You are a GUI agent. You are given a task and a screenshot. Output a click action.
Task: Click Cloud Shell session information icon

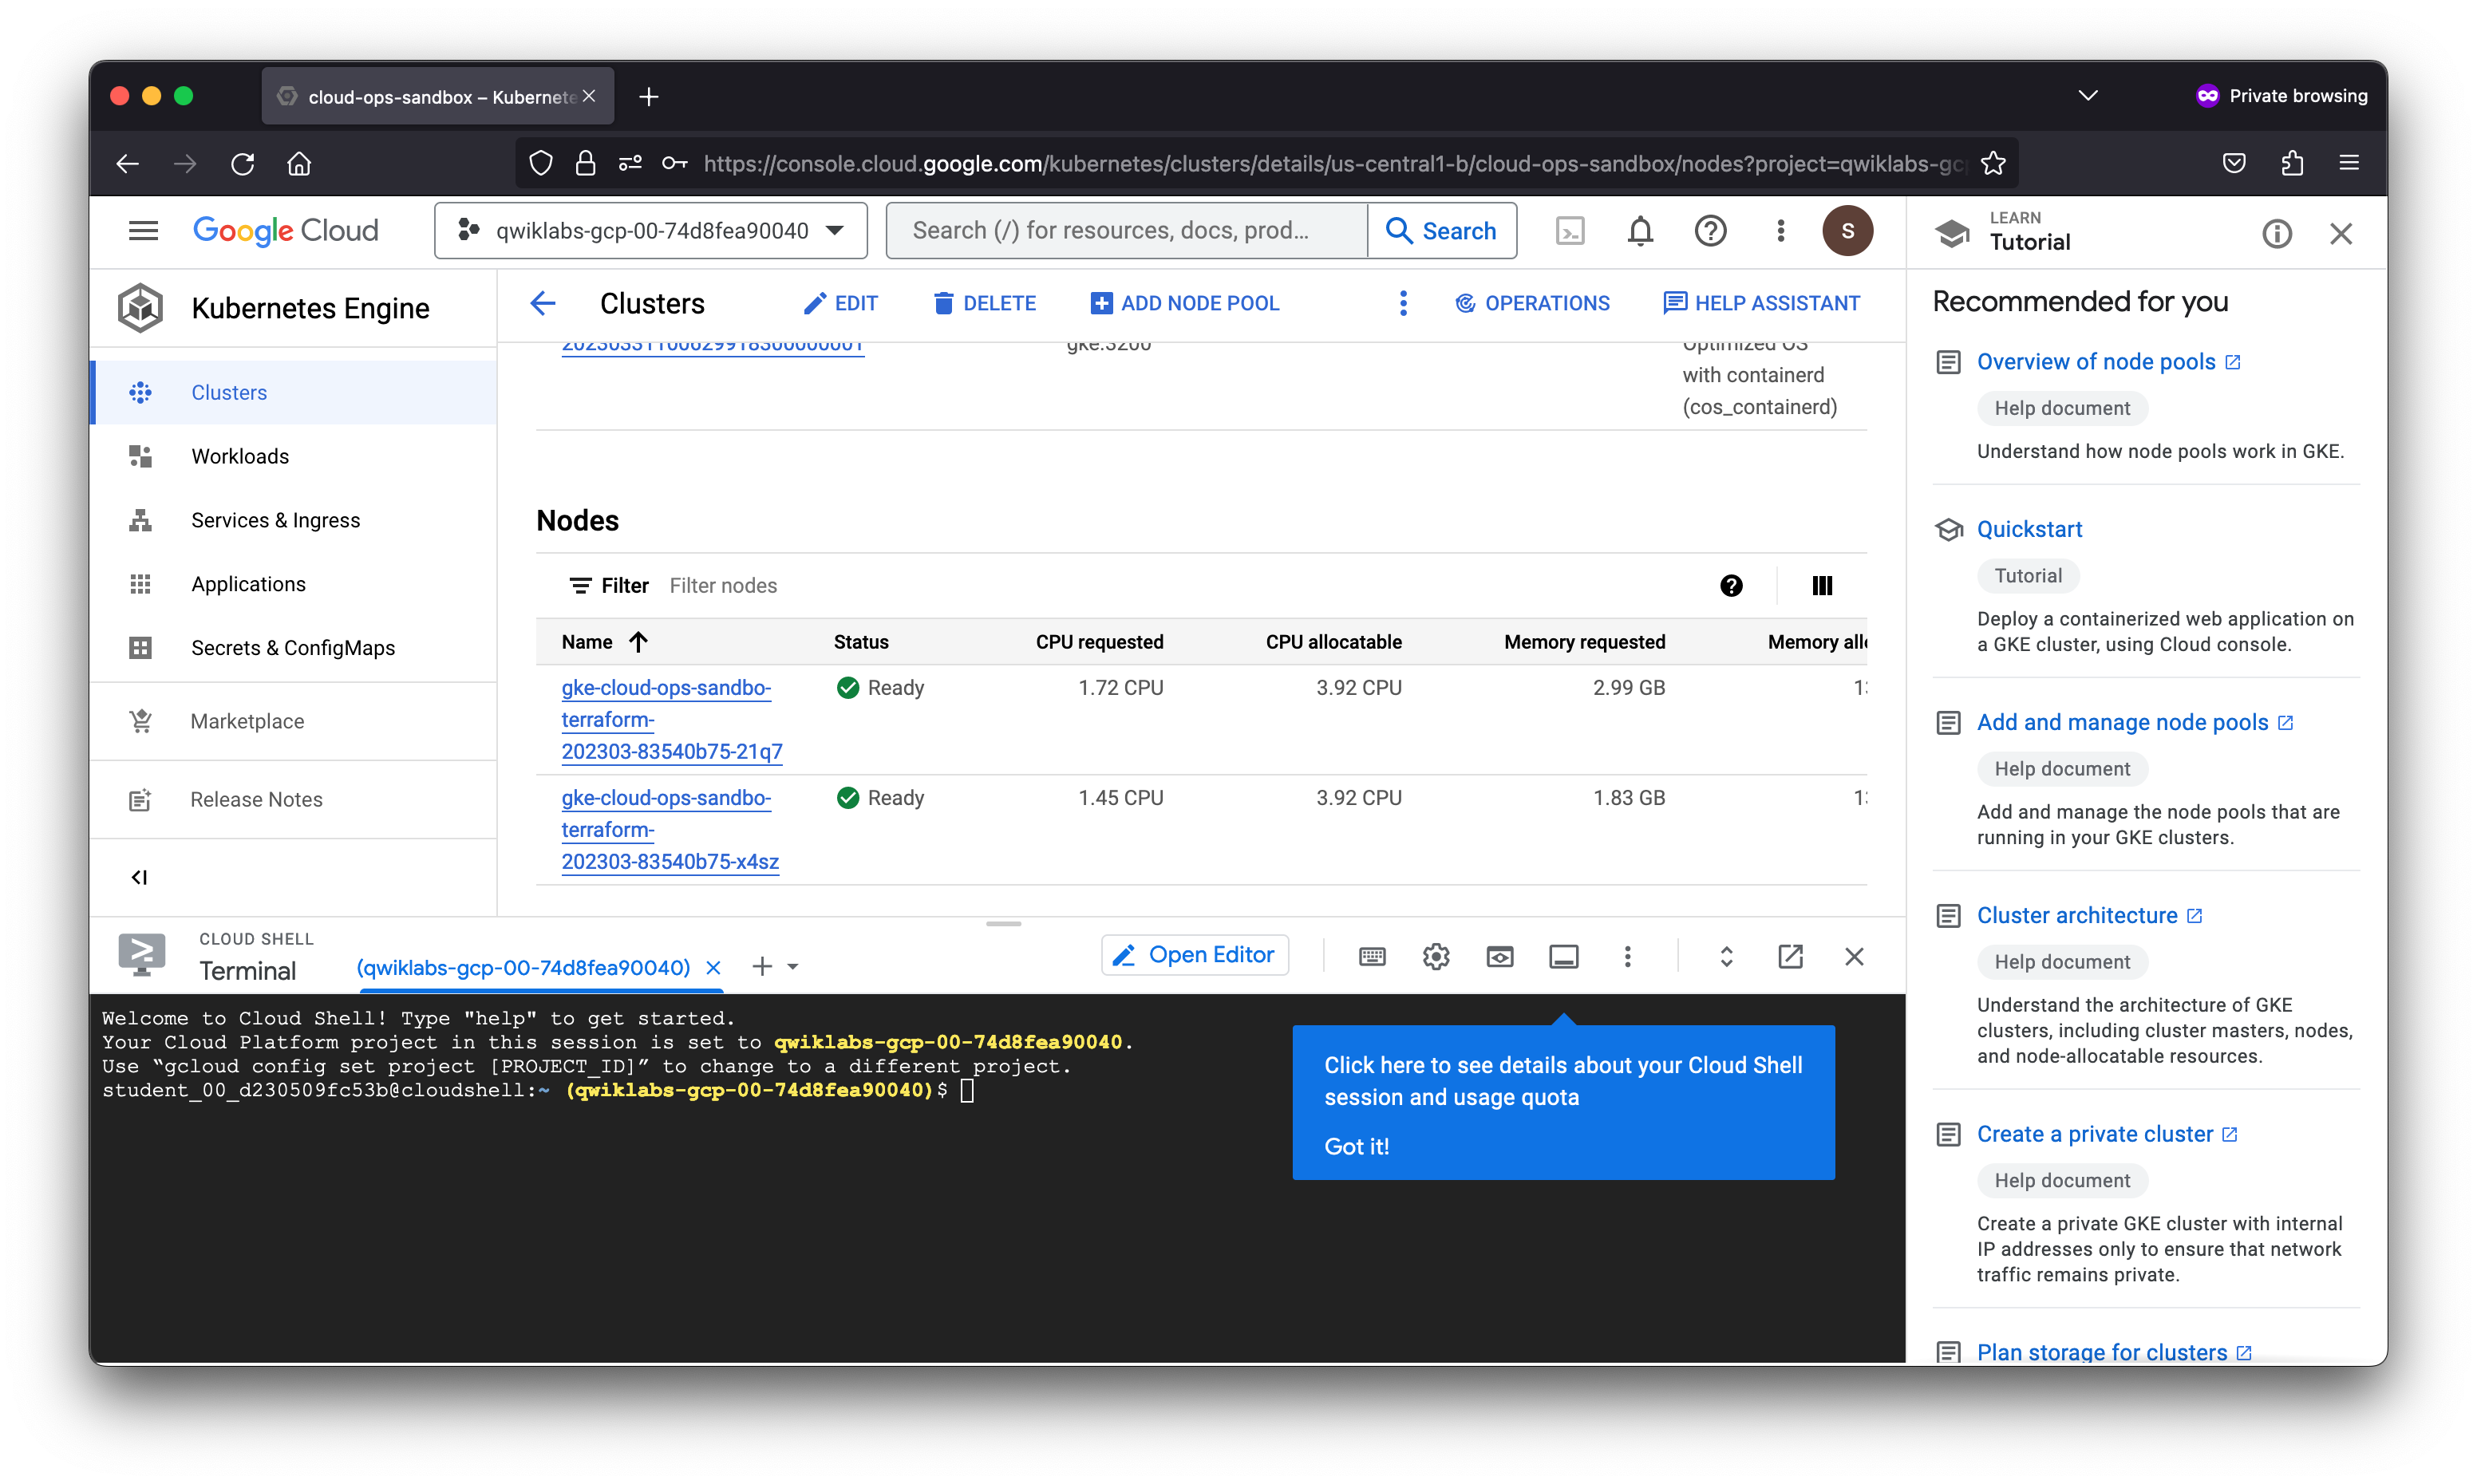1563,957
